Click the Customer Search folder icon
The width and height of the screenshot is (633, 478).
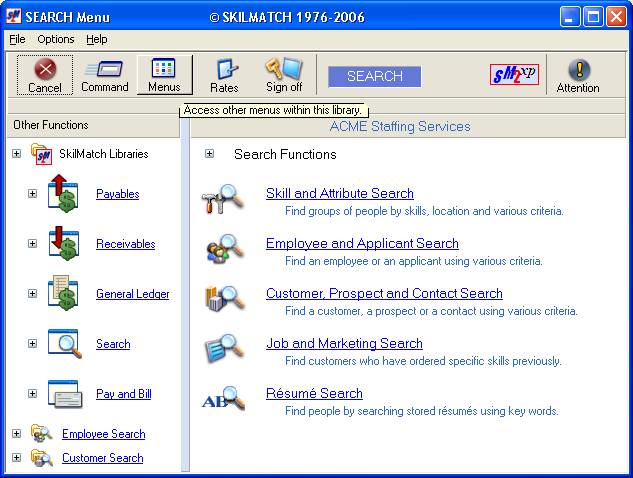click(x=42, y=457)
